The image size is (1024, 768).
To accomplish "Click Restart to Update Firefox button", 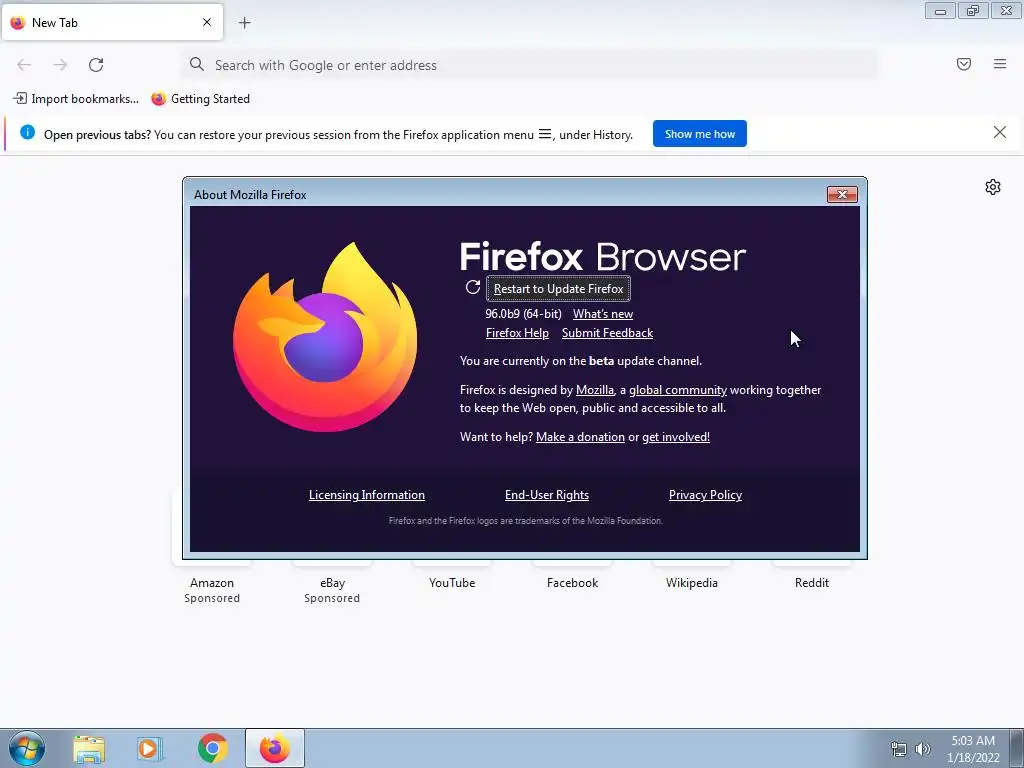I will click(x=558, y=289).
